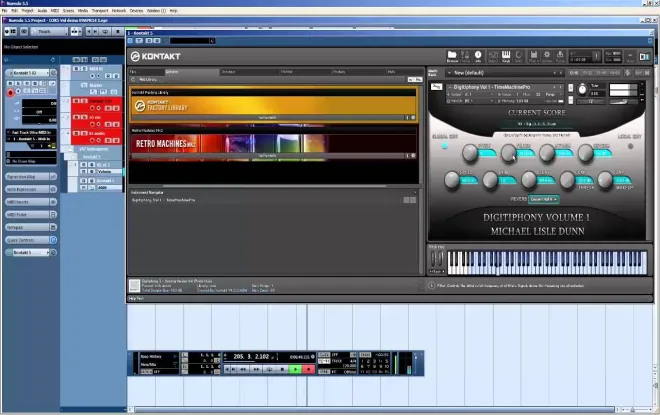Toggle the Local Edit LED
This screenshot has width=660, height=415.
pyautogui.click(x=630, y=146)
